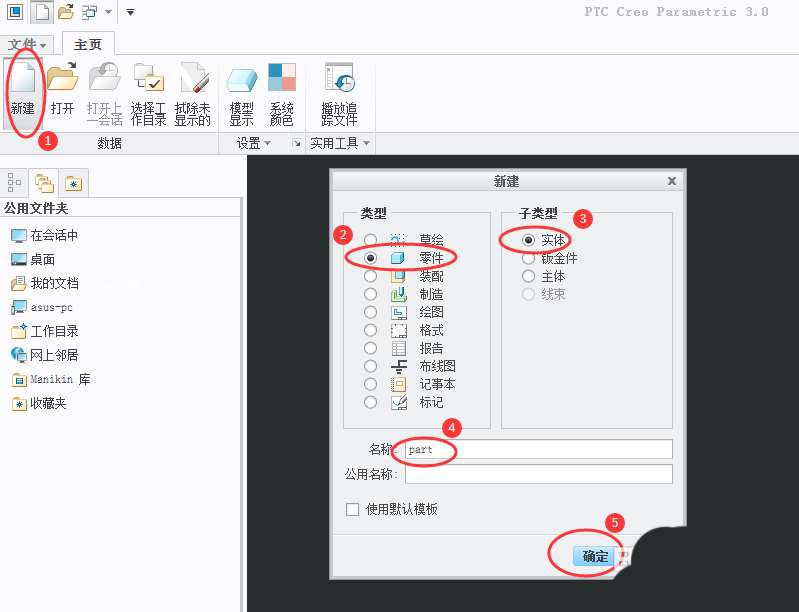Switch to model tree navigator tab
Screen dimensions: 799x612
pos(14,182)
